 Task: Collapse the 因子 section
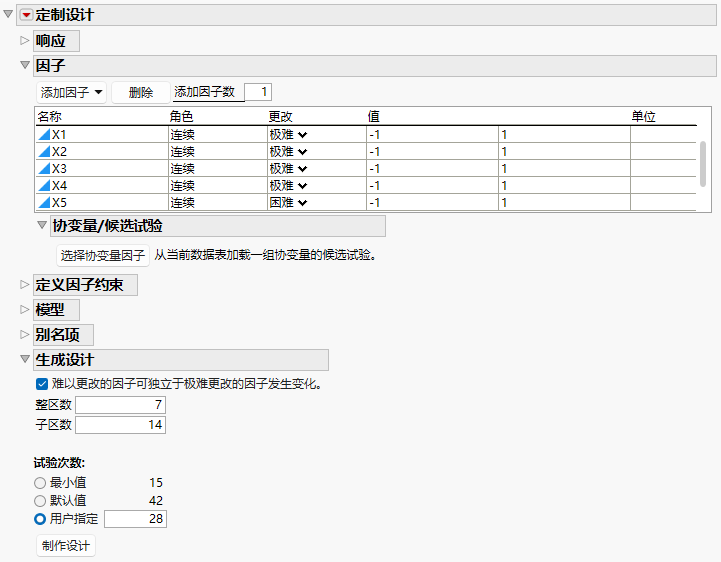coord(25,65)
